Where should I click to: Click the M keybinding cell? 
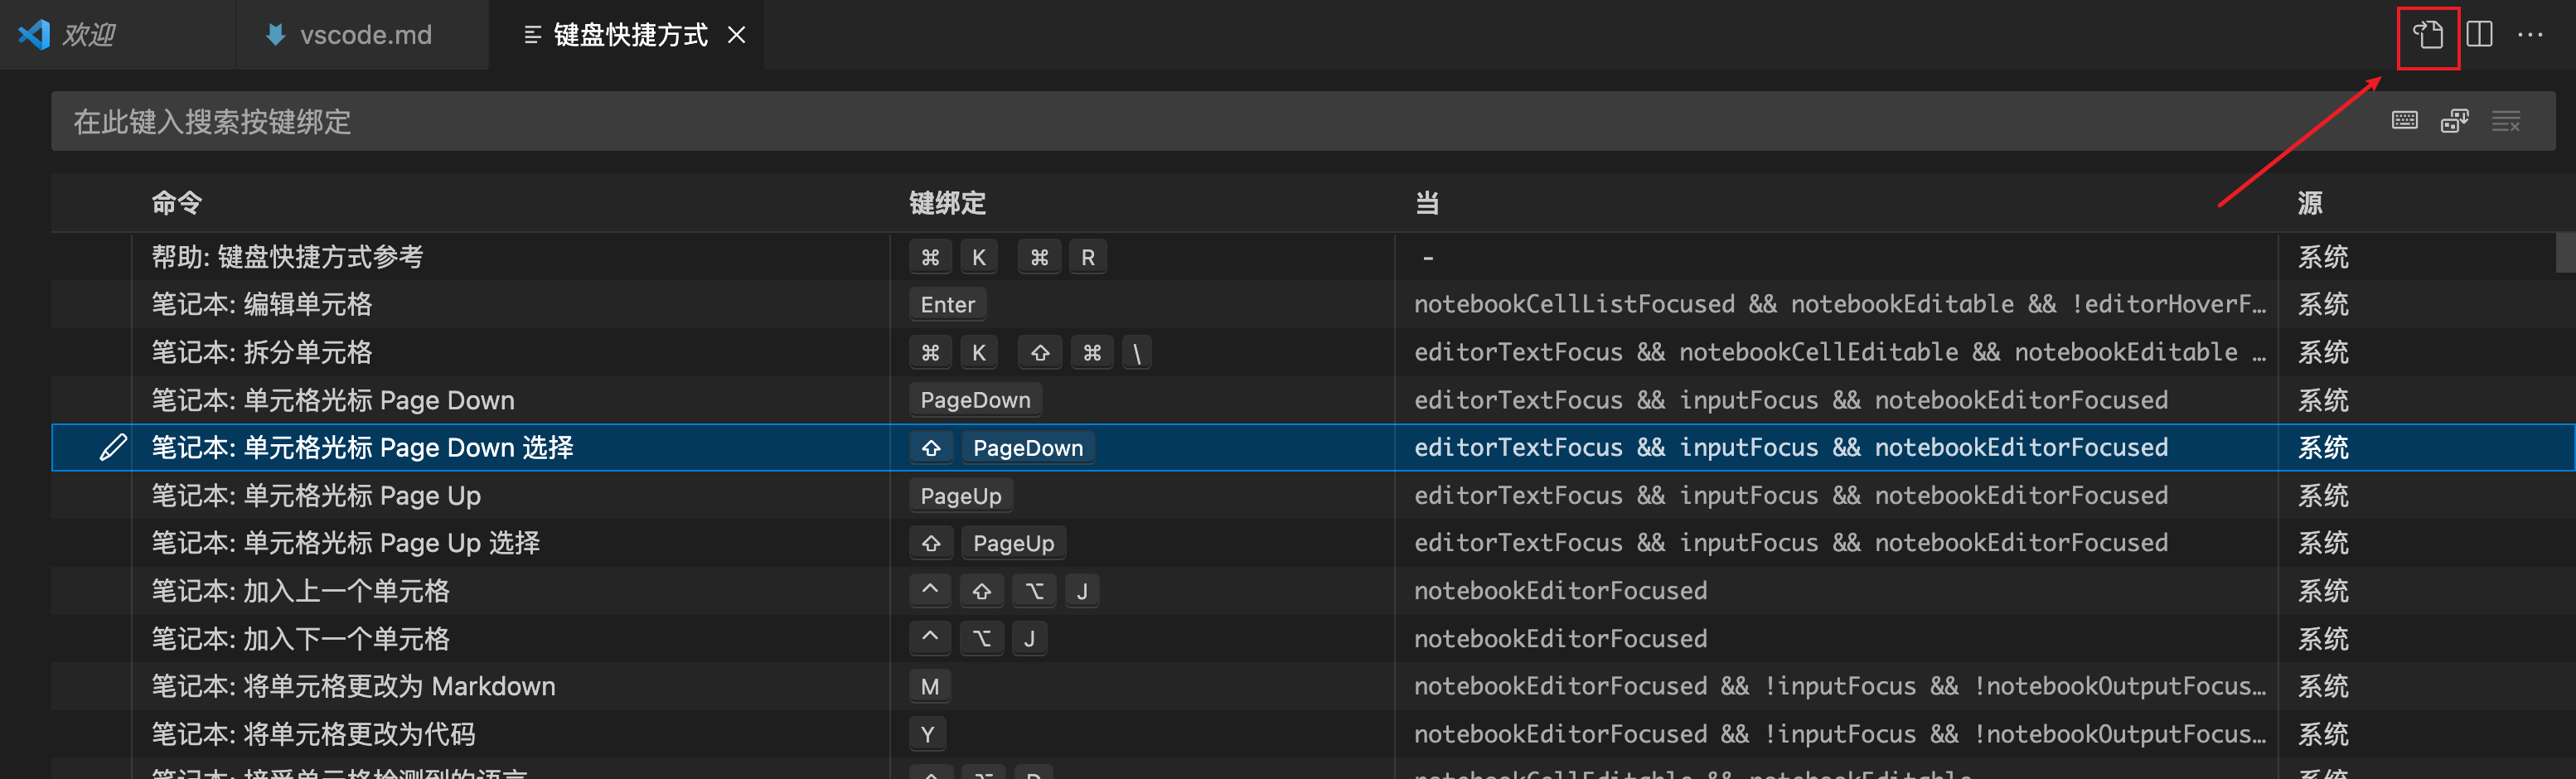tap(930, 686)
